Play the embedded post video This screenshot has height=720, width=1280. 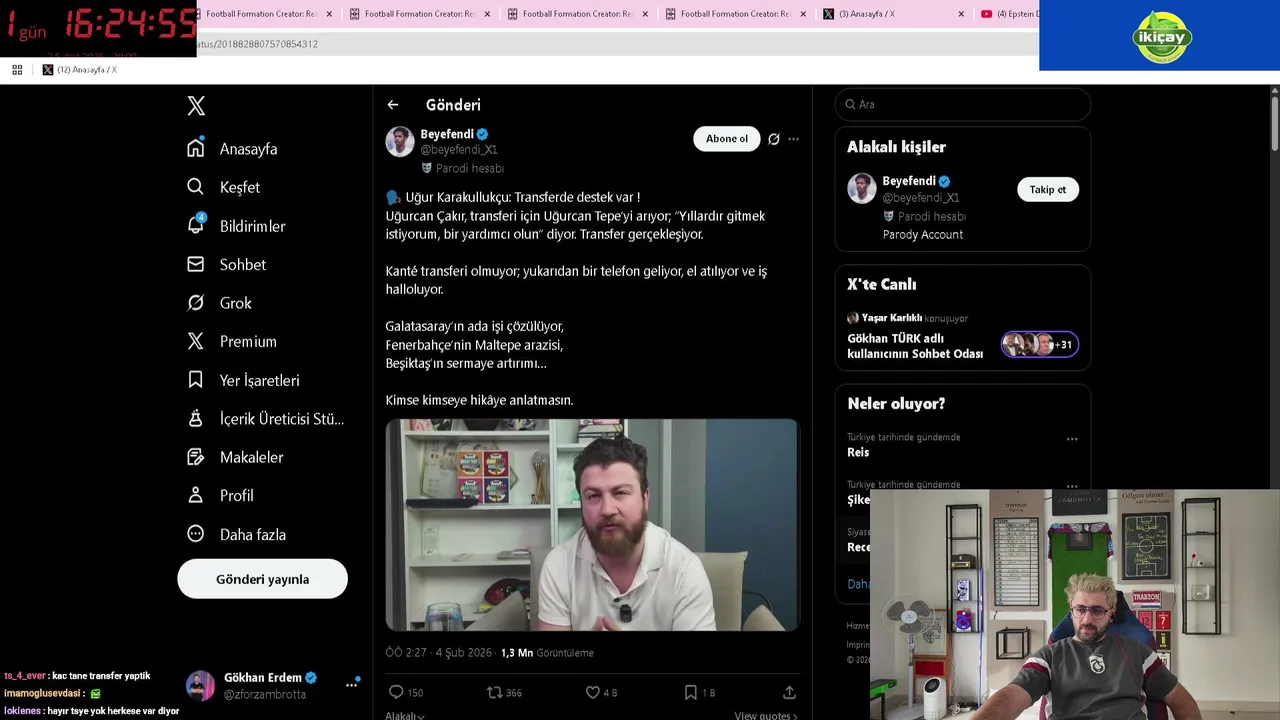592,525
